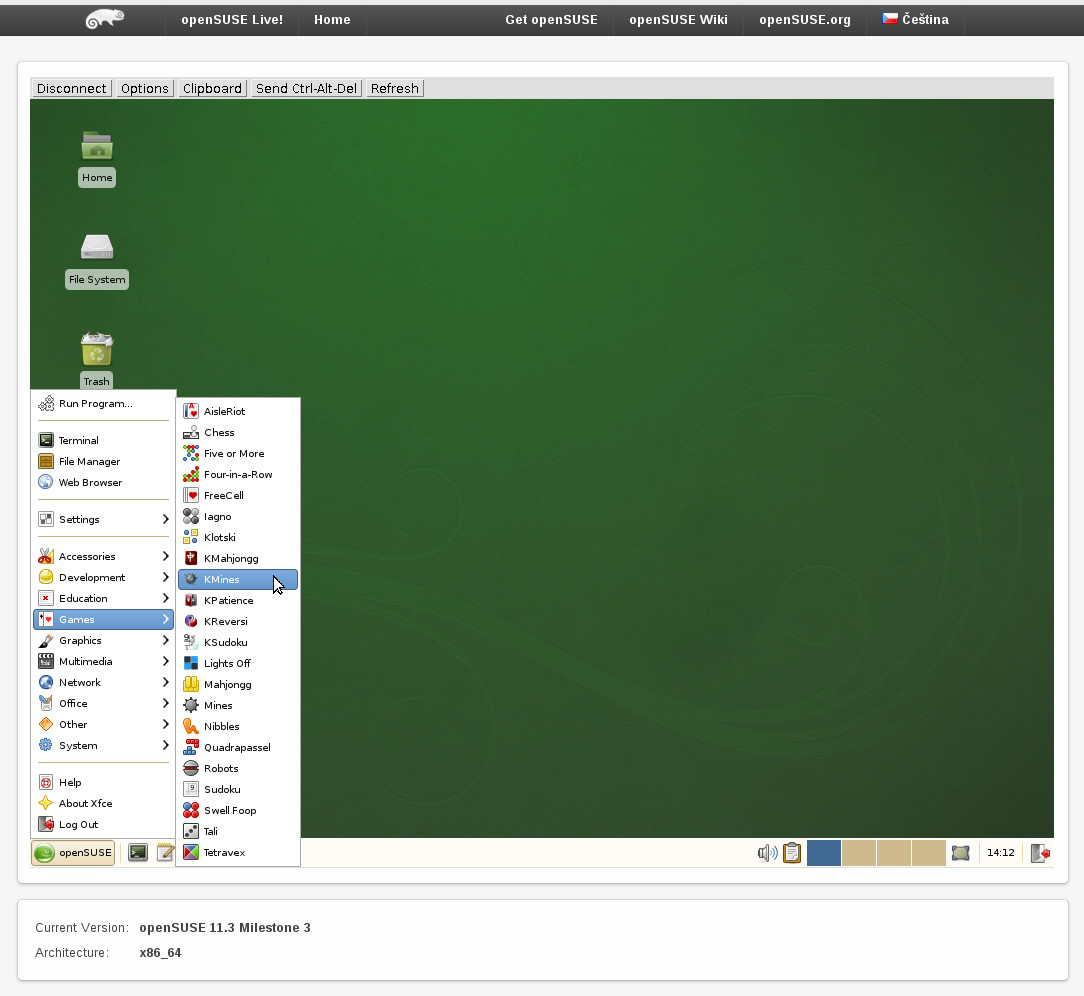Image resolution: width=1084 pixels, height=996 pixels.
Task: Click Send Ctrl-Alt-Del button
Action: click(306, 88)
